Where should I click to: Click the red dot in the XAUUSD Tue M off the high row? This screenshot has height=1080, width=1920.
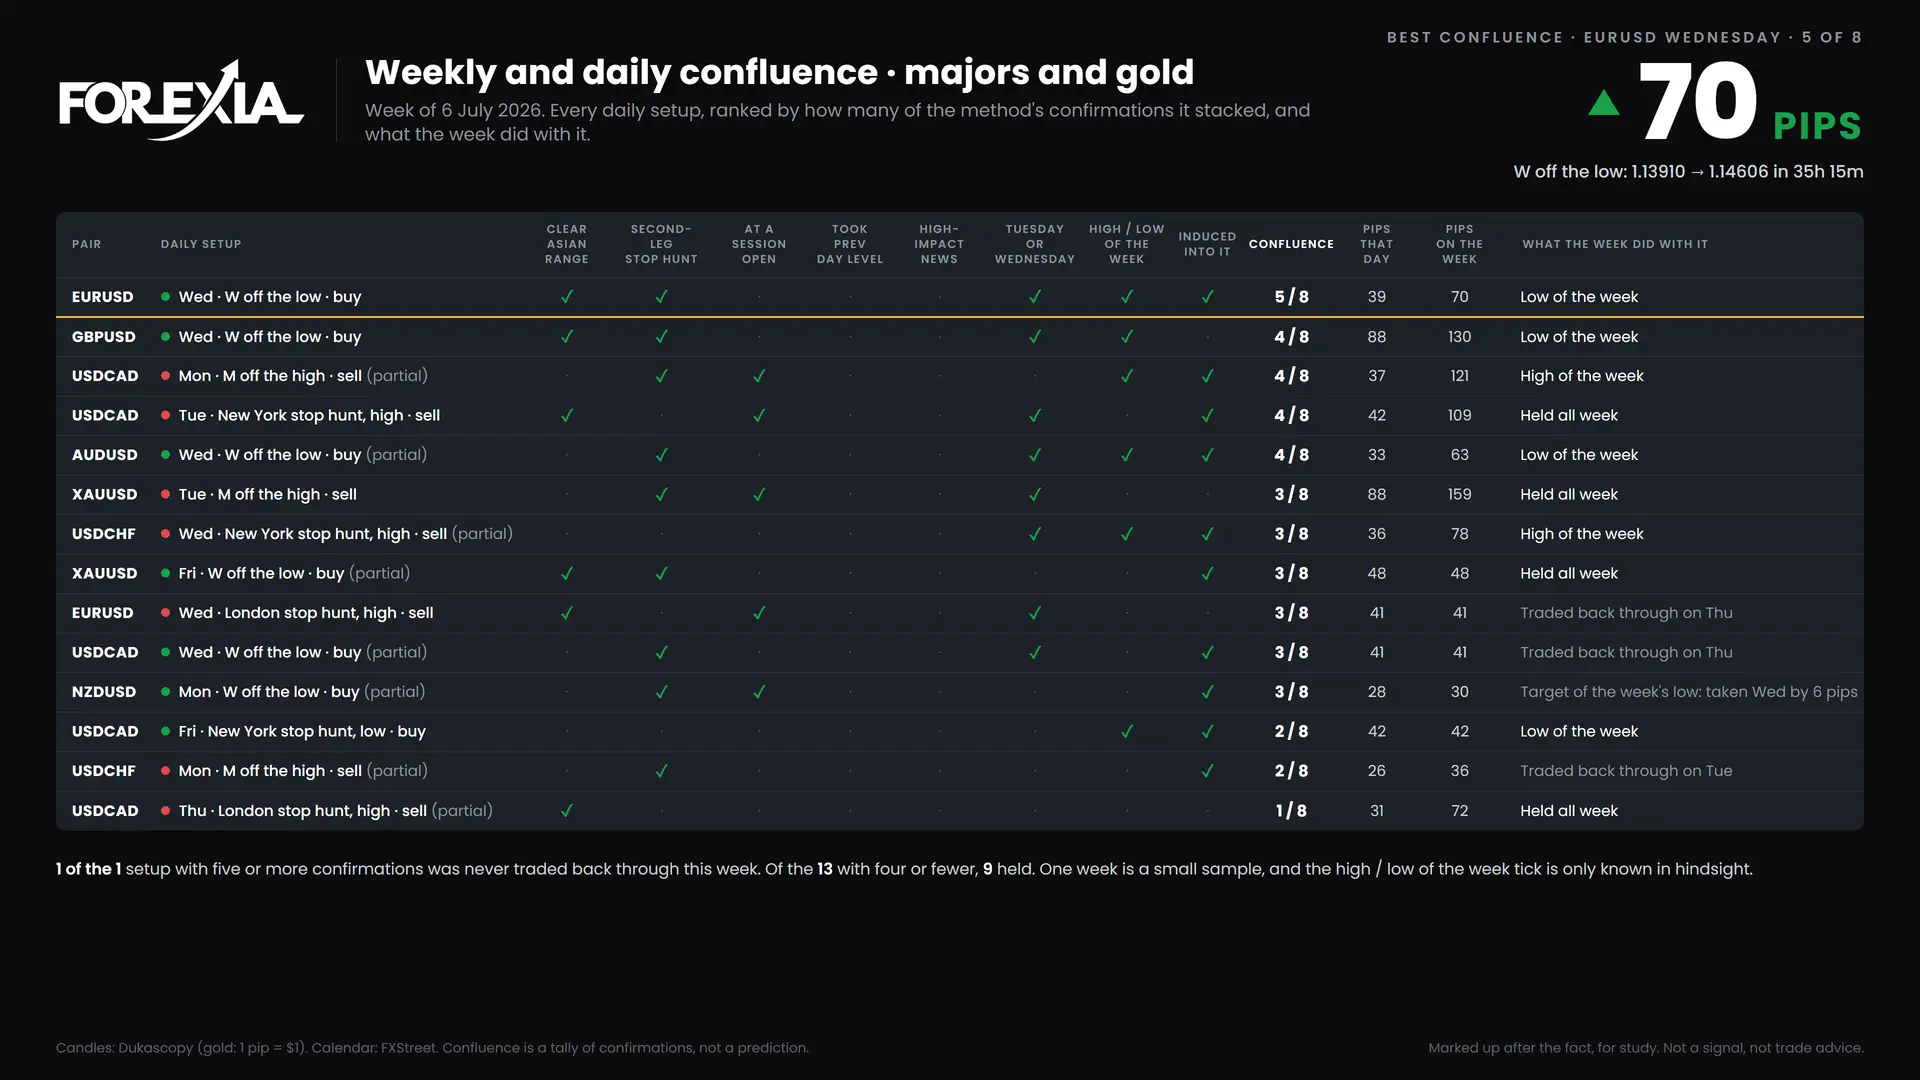(x=165, y=494)
